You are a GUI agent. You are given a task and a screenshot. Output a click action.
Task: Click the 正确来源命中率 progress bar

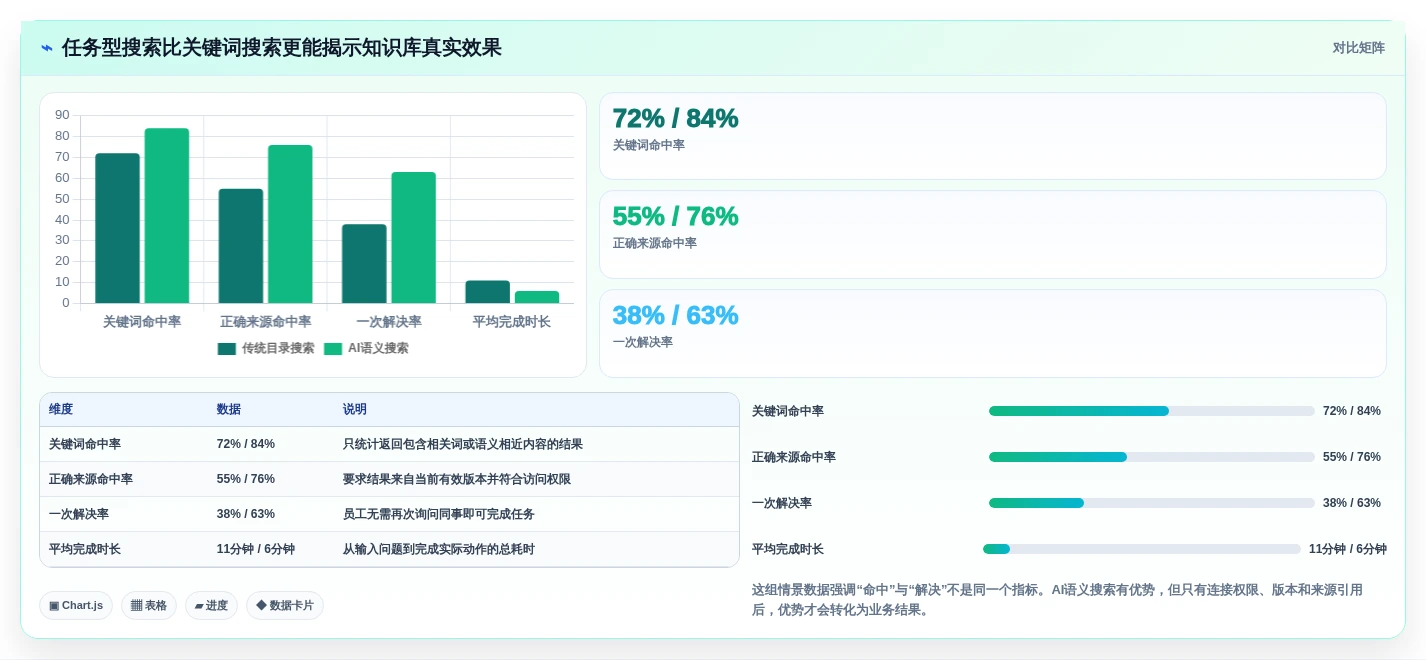point(1152,457)
